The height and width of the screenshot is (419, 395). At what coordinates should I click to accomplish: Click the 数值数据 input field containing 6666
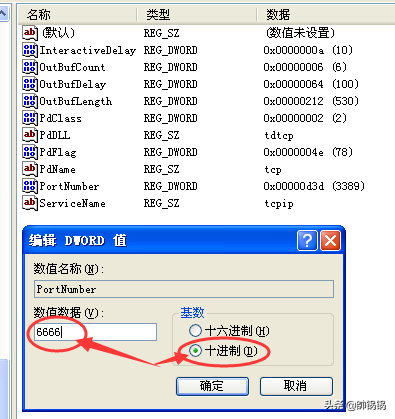coord(95,332)
